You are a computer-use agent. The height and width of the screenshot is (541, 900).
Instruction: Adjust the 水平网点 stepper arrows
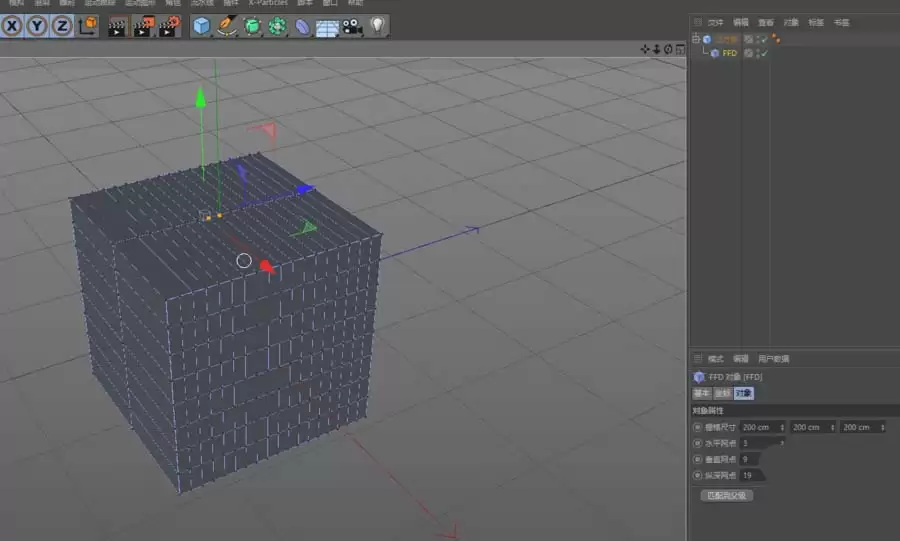pyautogui.click(x=782, y=443)
